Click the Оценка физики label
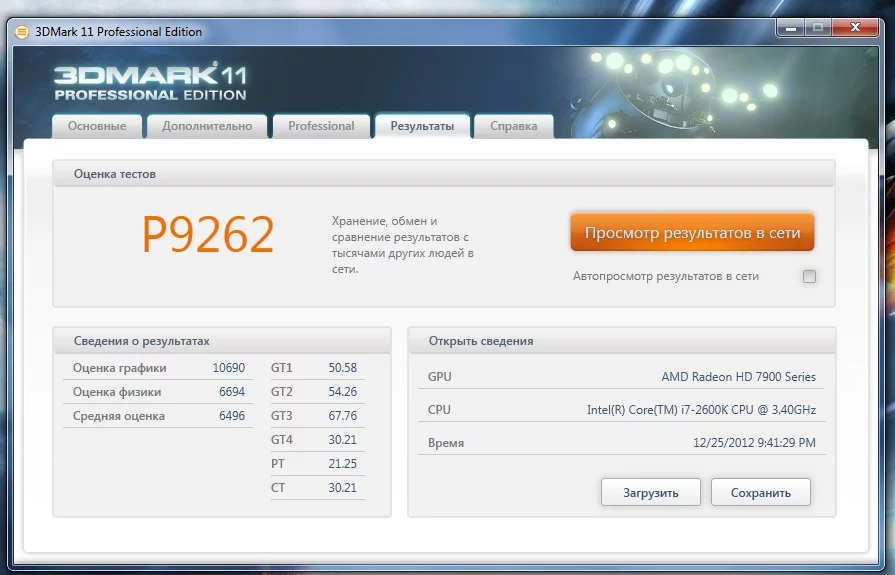 [x=117, y=392]
